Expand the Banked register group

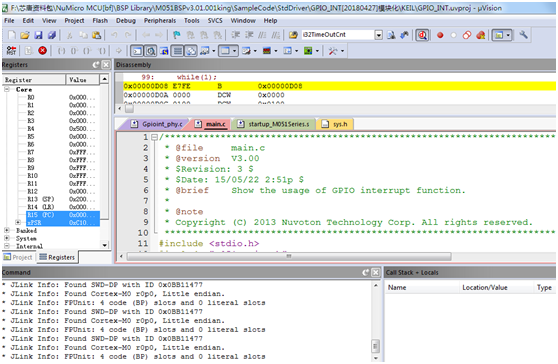coord(7,230)
